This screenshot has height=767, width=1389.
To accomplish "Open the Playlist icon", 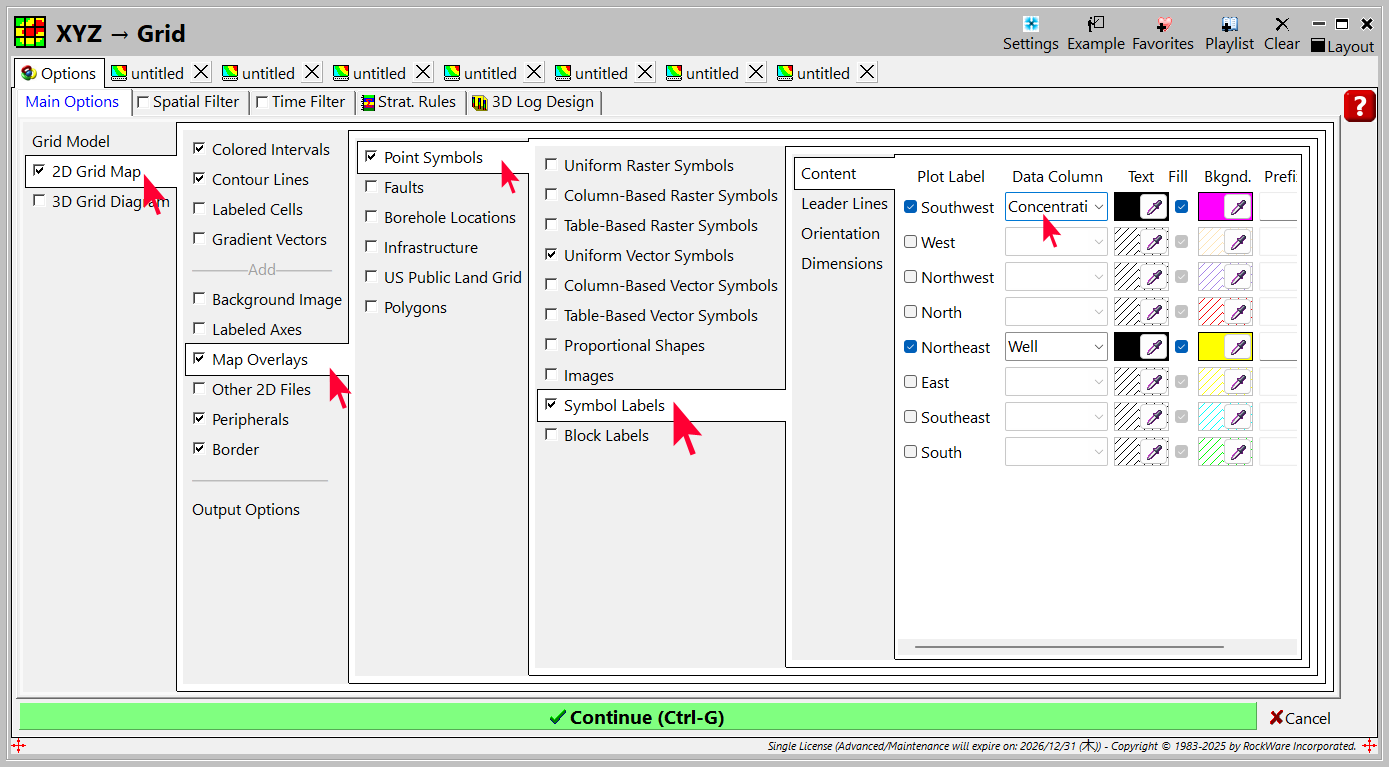I will [x=1229, y=25].
